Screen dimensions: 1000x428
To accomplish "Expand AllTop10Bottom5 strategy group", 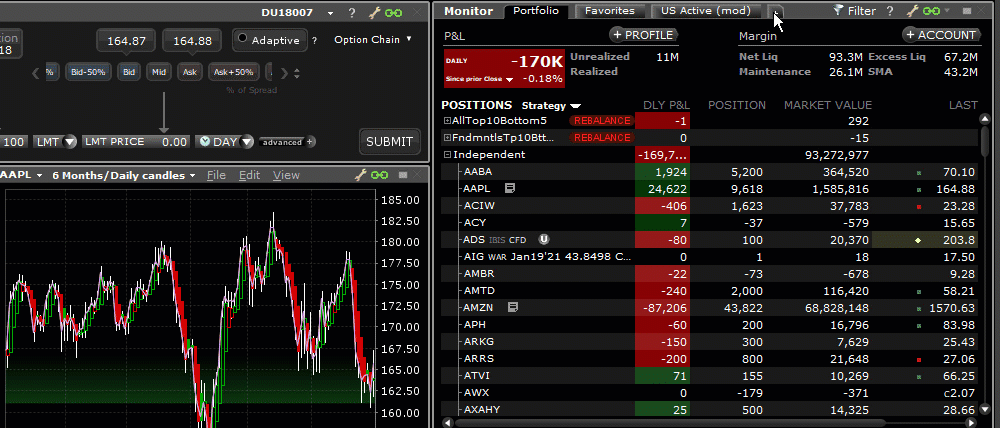I will (x=447, y=121).
